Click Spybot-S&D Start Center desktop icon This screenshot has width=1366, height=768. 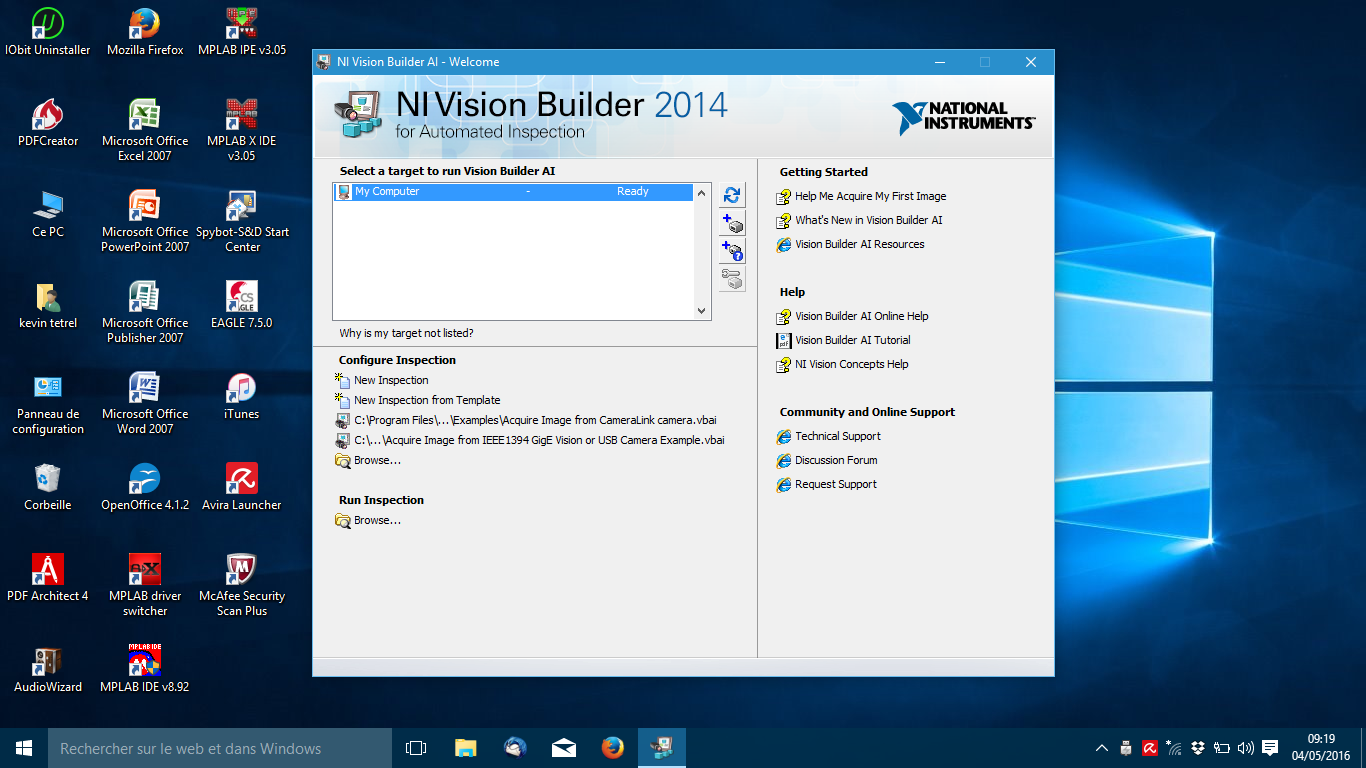(x=242, y=221)
